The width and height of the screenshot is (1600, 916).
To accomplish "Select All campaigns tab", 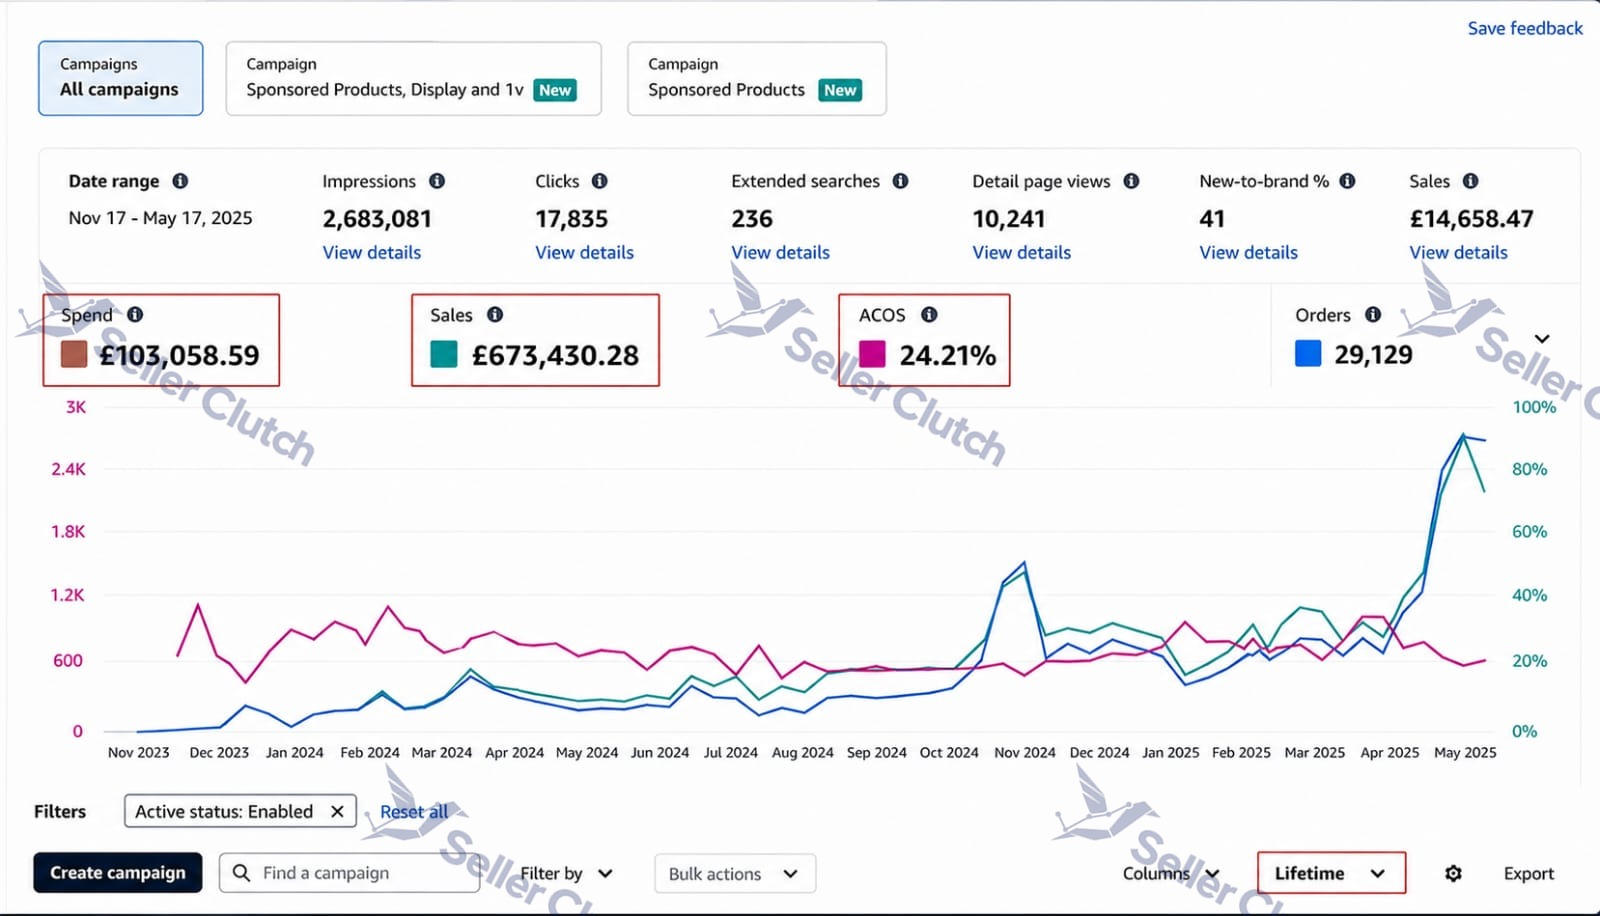I will pyautogui.click(x=121, y=78).
